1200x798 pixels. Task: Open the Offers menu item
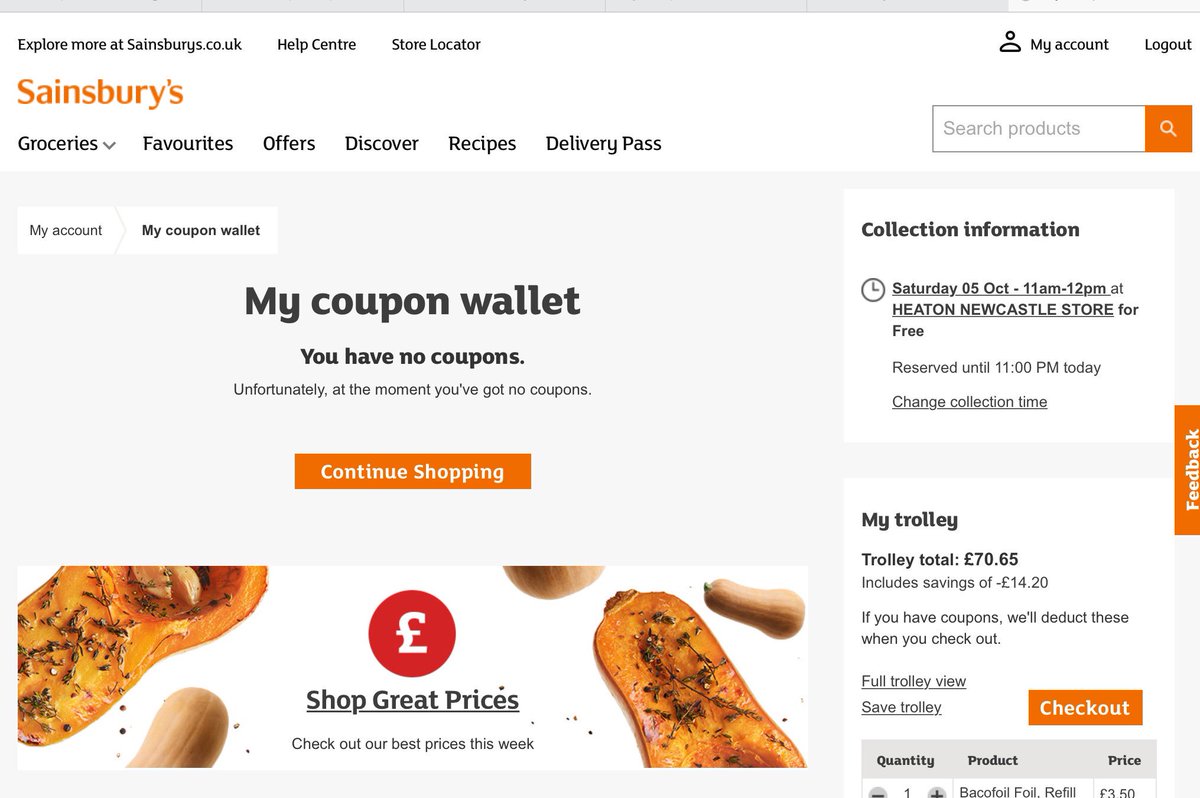click(x=289, y=144)
